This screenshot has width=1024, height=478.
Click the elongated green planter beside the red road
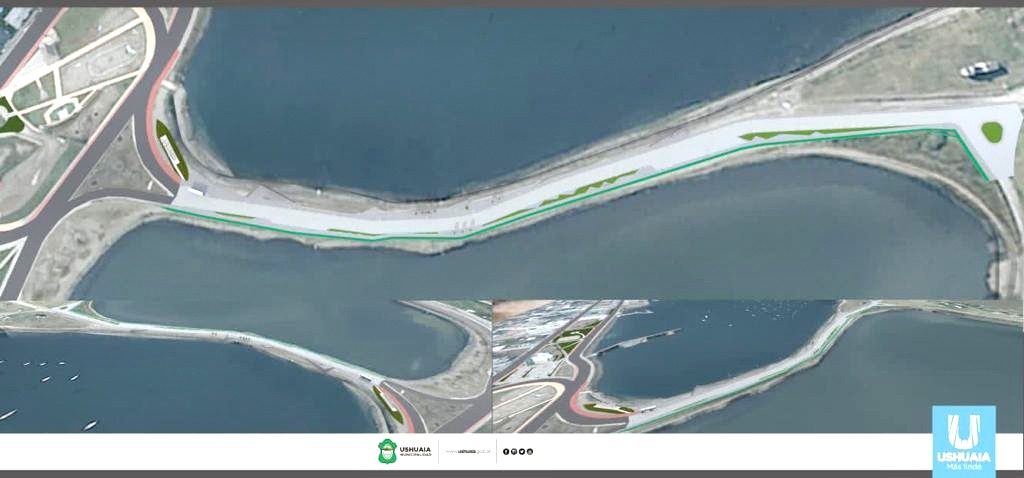(171, 148)
